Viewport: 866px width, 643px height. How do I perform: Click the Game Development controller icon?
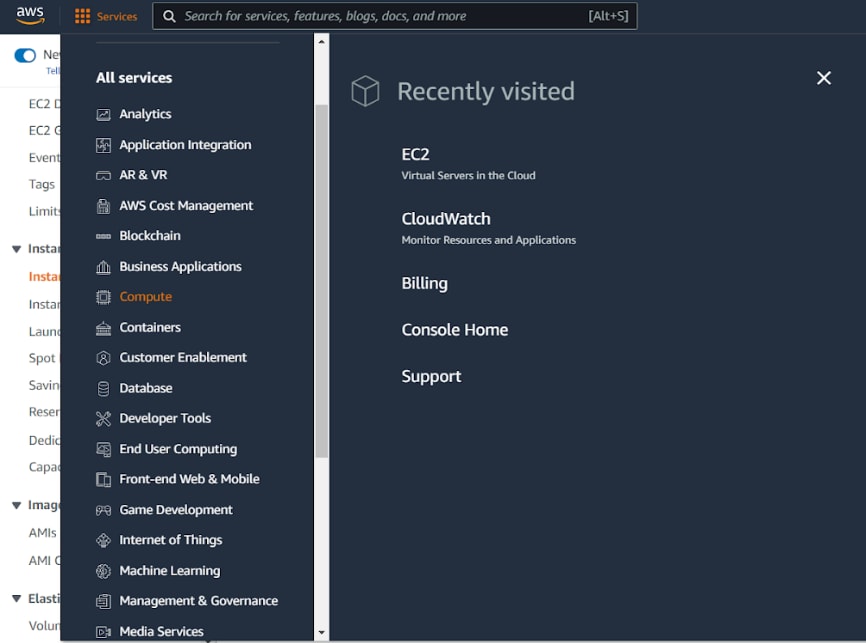[103, 510]
